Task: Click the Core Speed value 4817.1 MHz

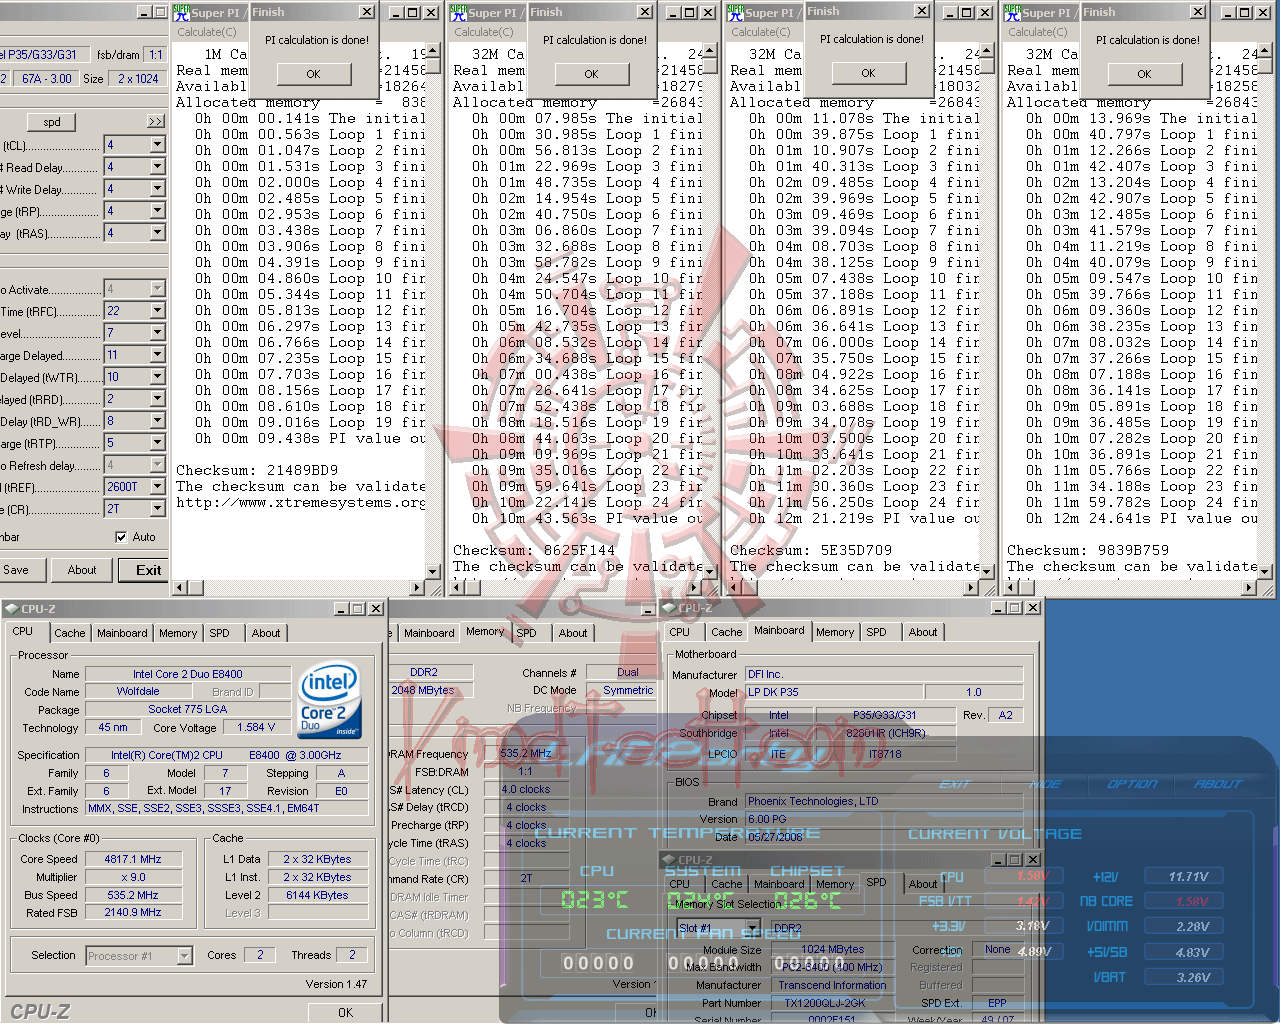Action: coord(133,859)
